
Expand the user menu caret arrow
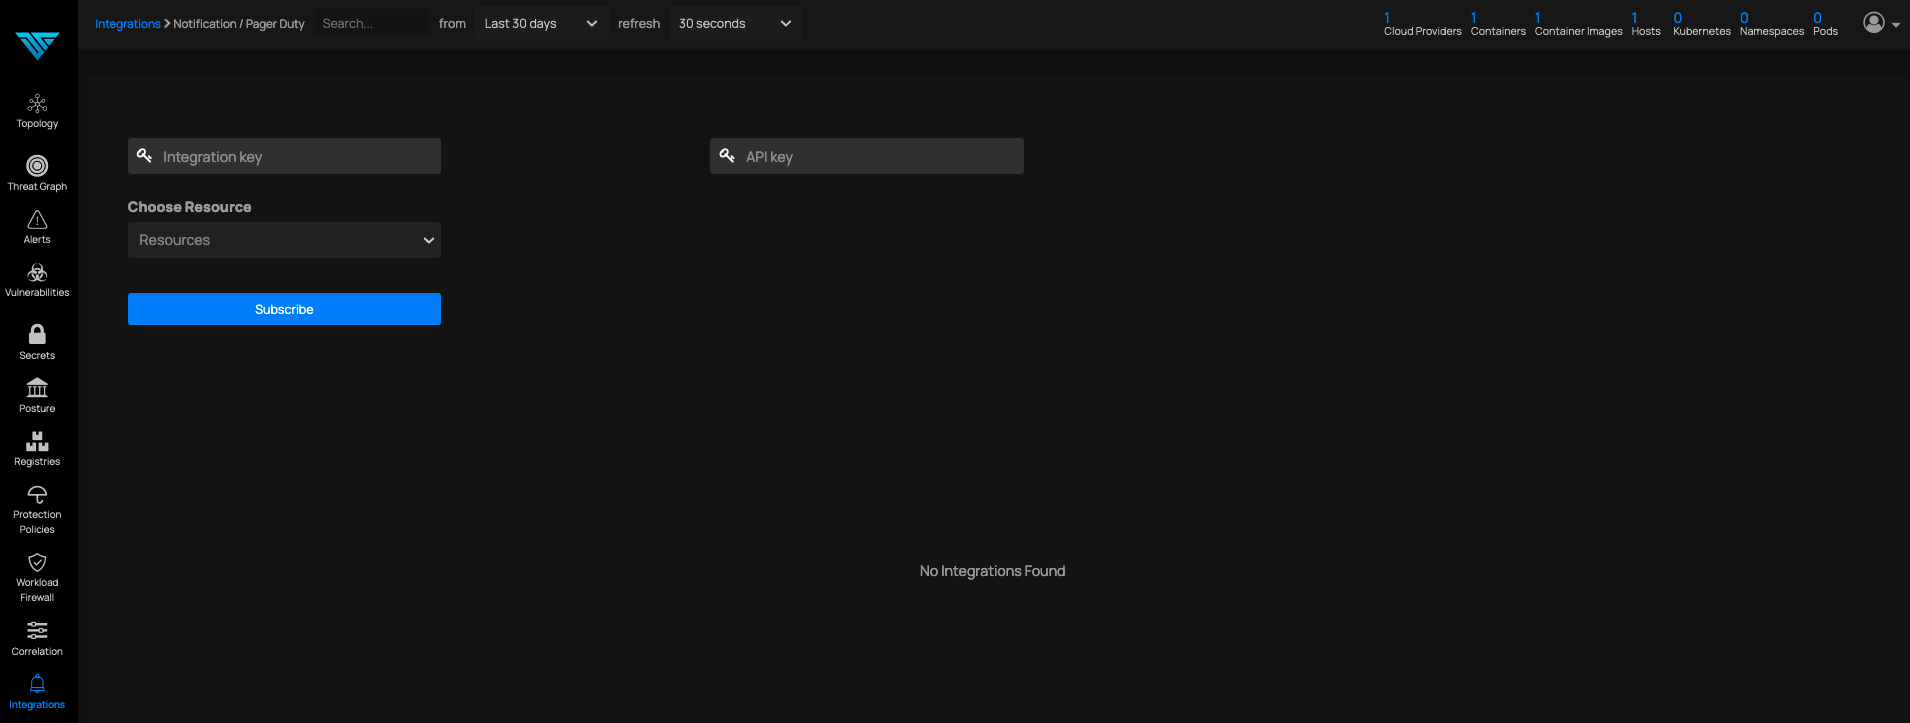pyautogui.click(x=1896, y=25)
